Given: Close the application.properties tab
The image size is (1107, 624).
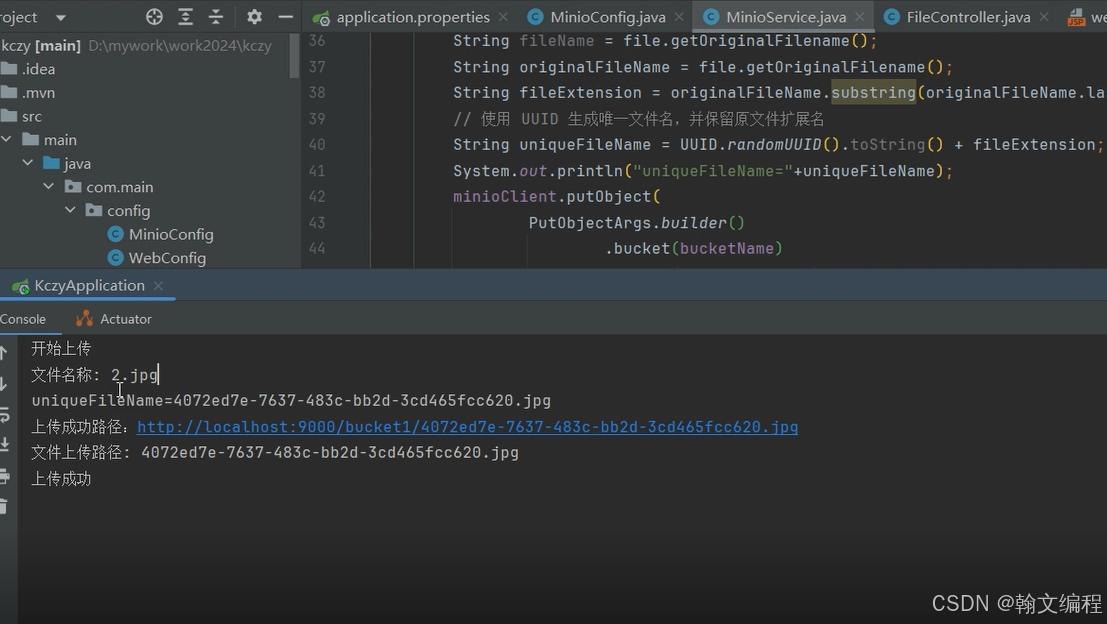Looking at the screenshot, I should click(503, 17).
